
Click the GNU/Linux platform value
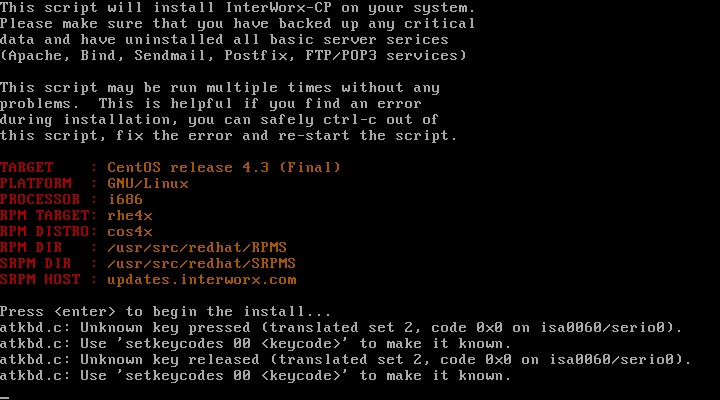(148, 183)
